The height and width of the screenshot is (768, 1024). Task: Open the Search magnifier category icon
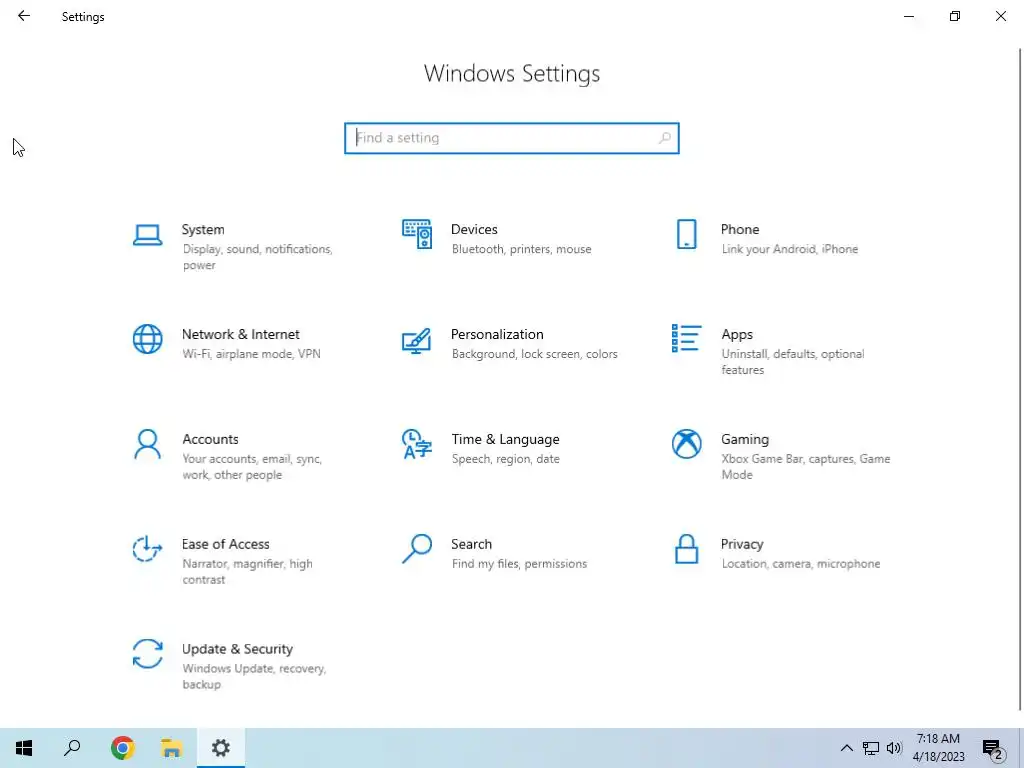tap(417, 549)
